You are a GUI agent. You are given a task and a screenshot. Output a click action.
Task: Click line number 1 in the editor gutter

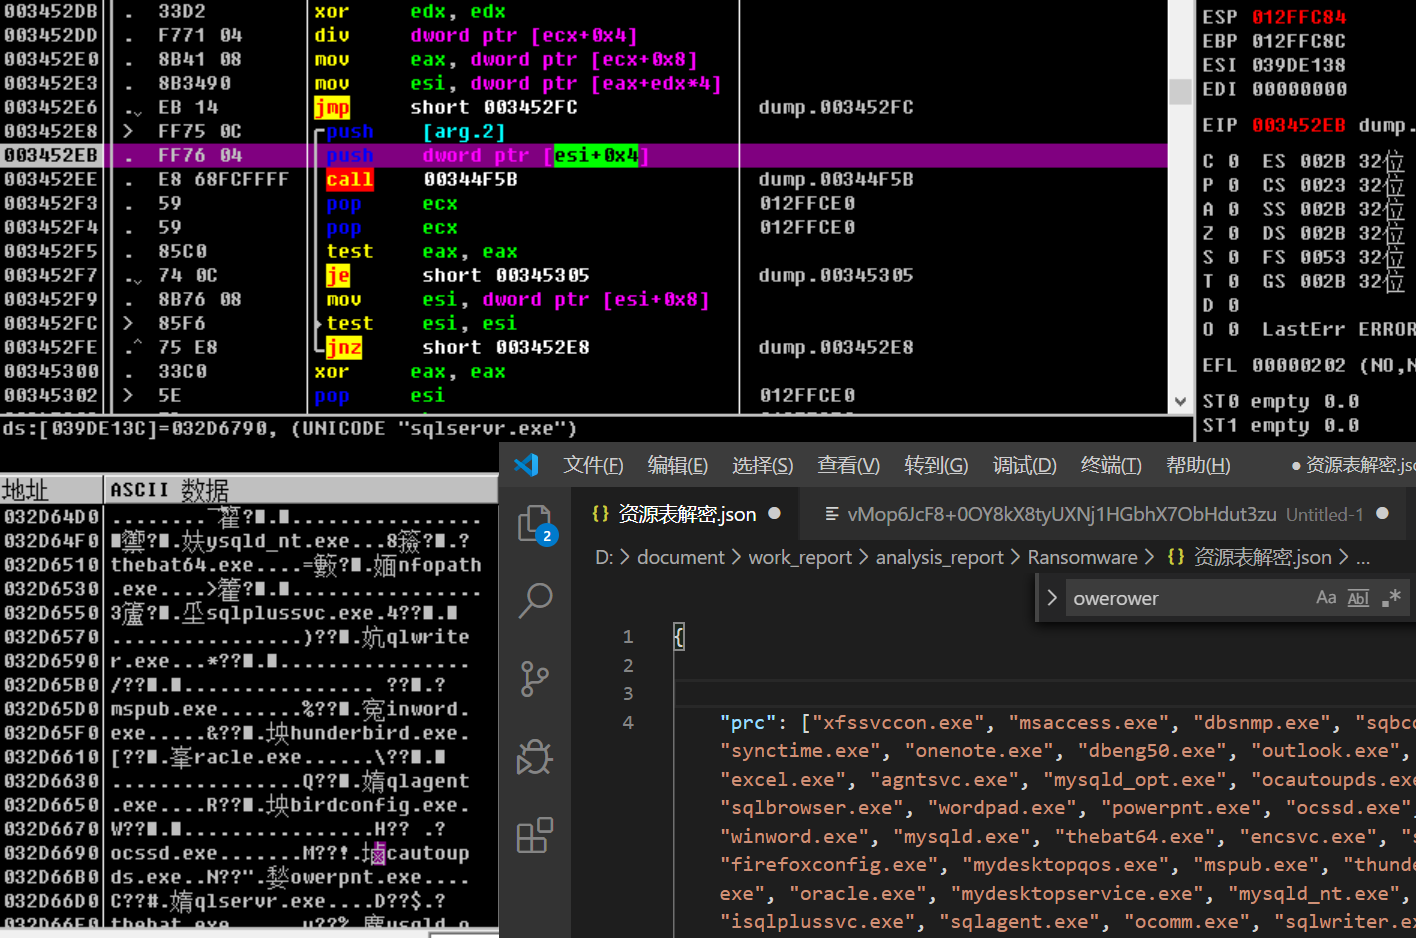[x=628, y=636]
